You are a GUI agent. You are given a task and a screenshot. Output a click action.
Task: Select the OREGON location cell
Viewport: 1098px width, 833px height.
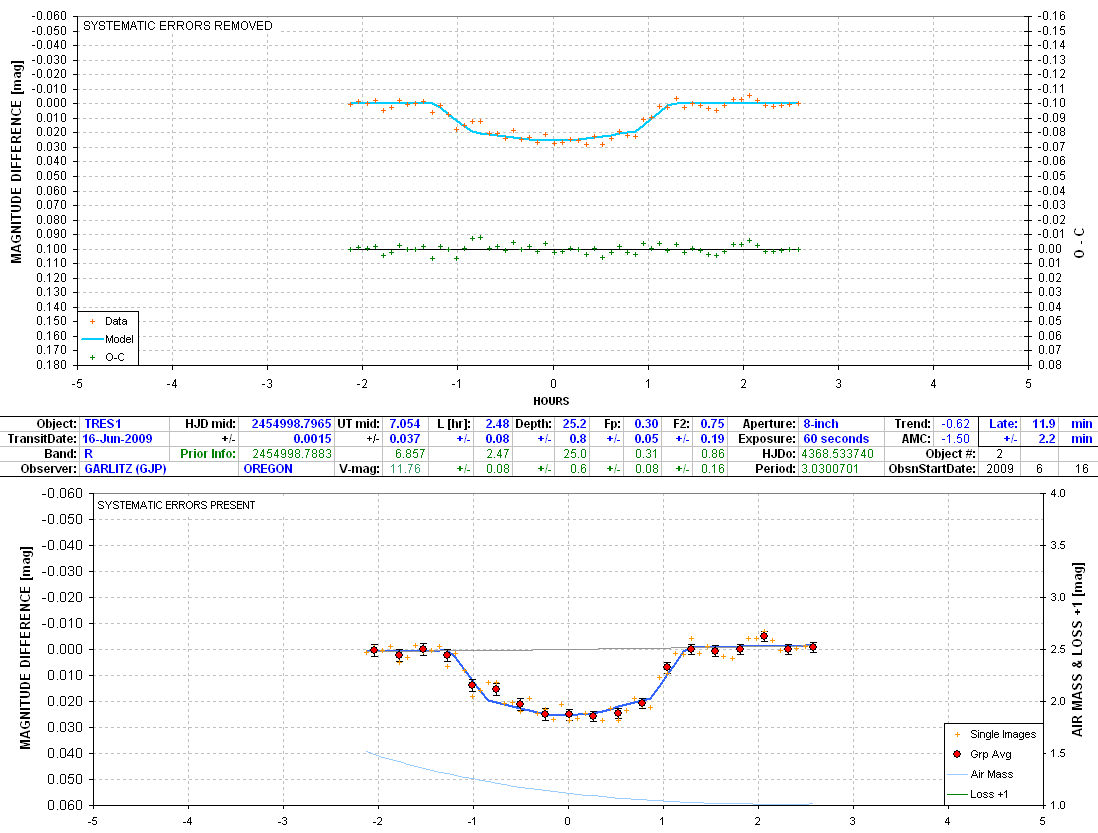click(270, 468)
